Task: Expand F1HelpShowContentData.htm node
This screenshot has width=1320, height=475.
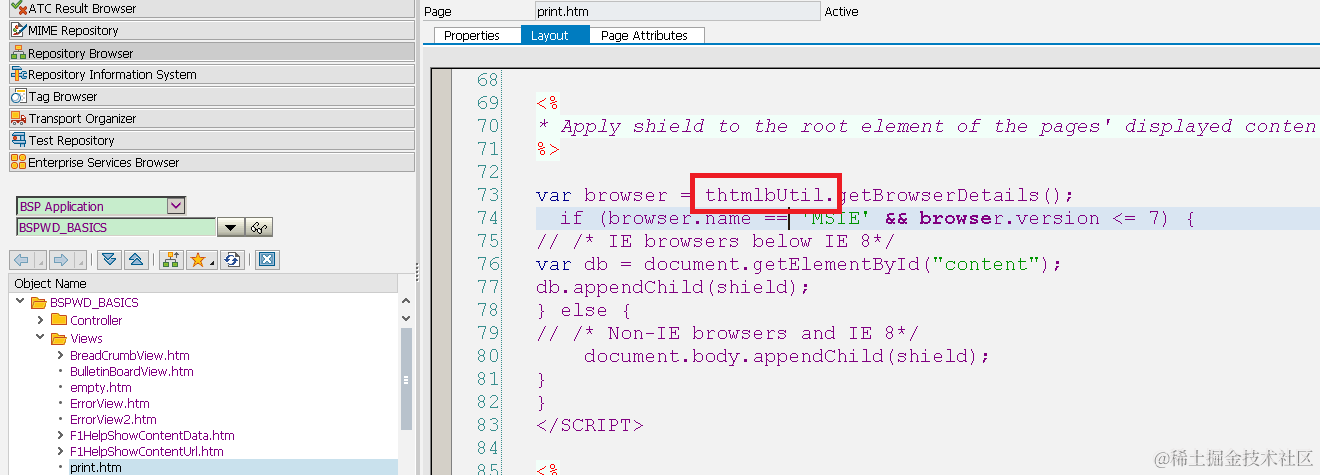Action: pos(60,435)
